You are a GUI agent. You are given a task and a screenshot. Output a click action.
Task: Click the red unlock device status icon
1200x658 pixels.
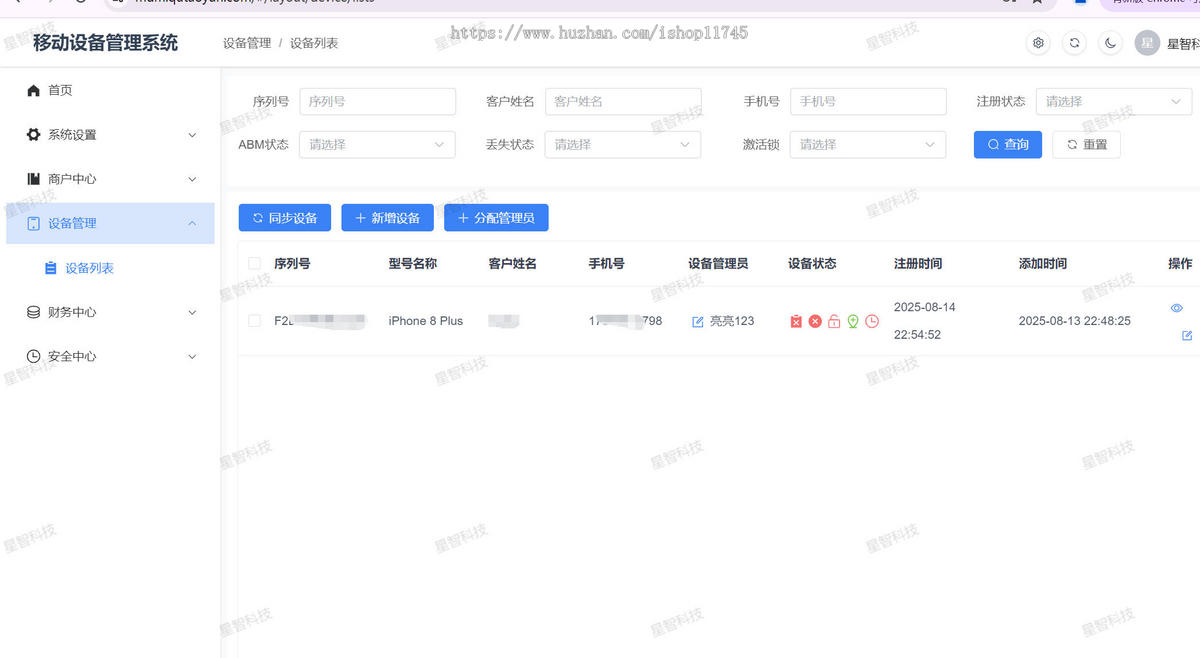pyautogui.click(x=834, y=321)
